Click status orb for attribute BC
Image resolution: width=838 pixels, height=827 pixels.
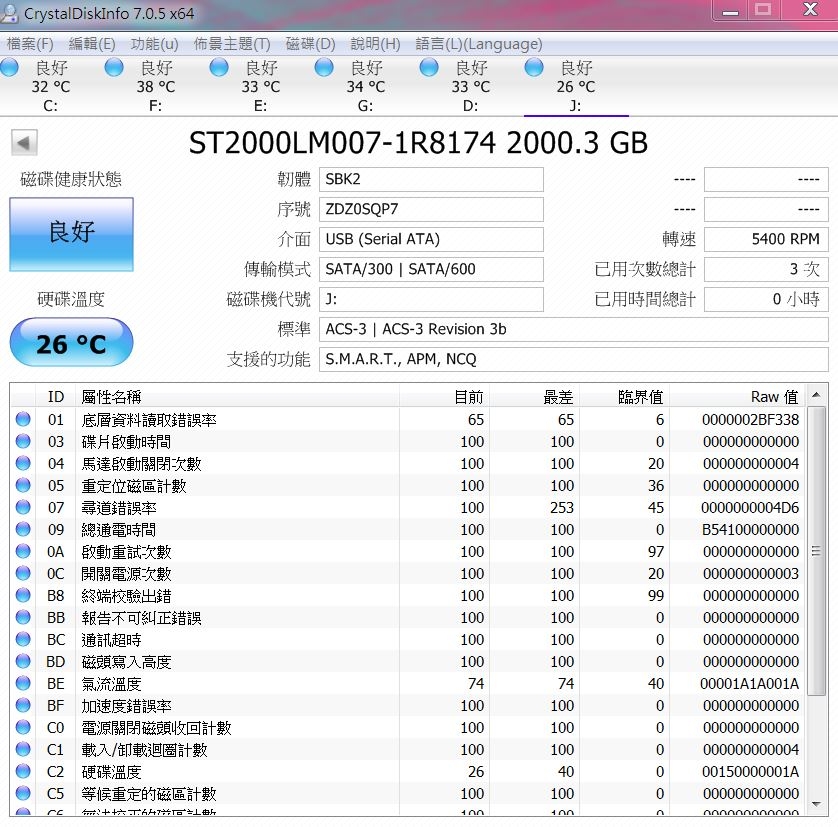(23, 639)
